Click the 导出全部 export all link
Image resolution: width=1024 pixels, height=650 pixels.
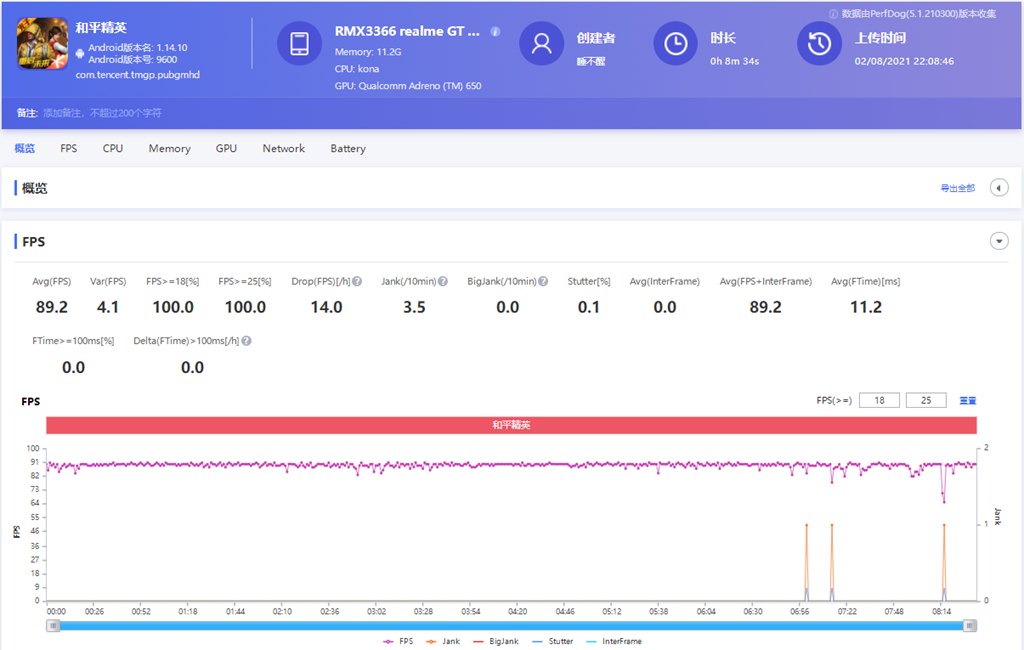[x=957, y=188]
